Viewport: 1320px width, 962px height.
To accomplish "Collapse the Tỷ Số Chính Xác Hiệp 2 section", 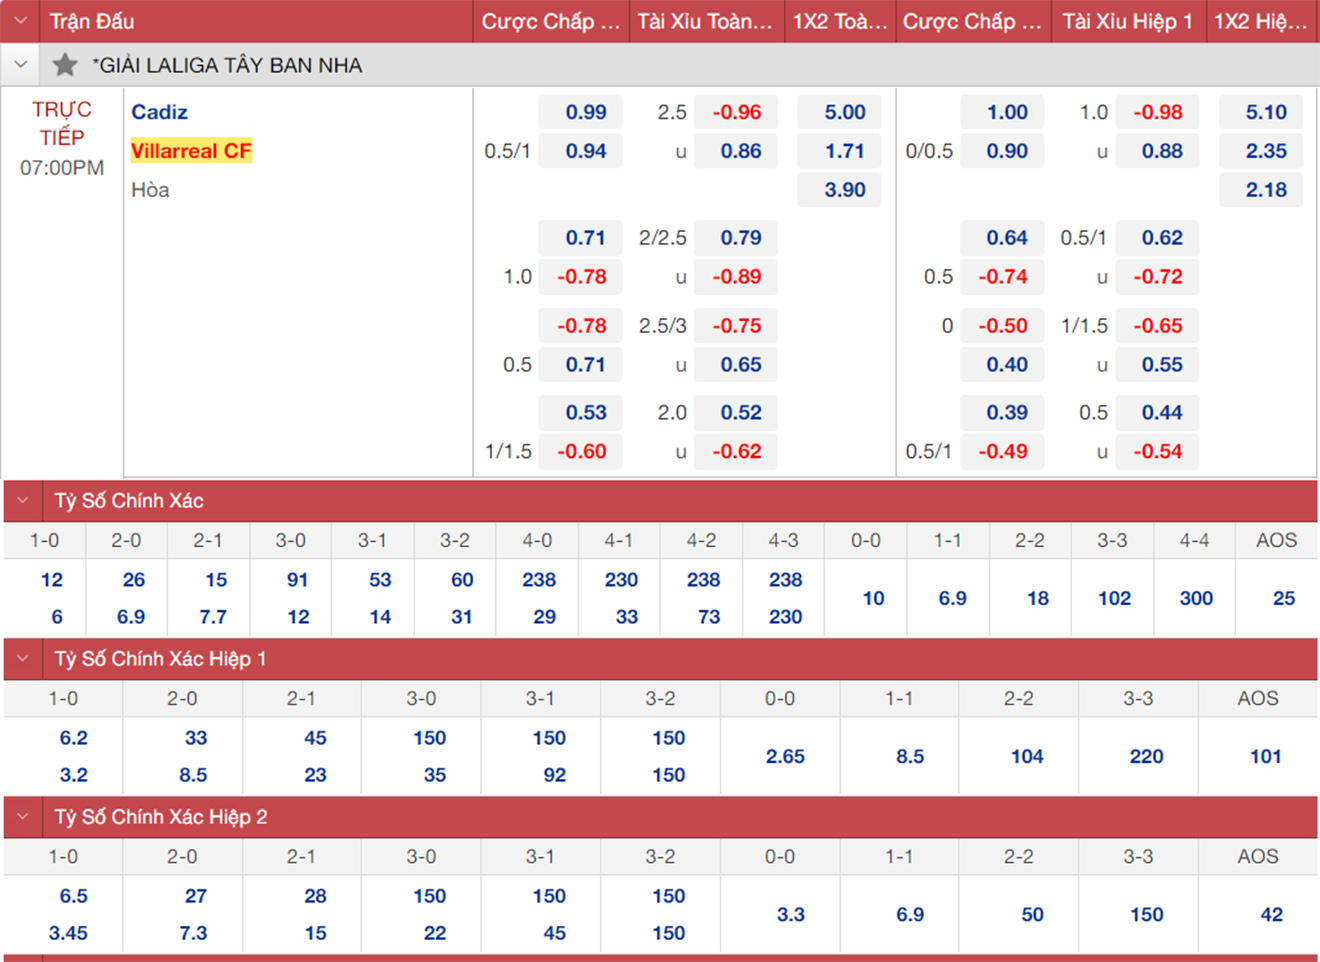I will [23, 817].
